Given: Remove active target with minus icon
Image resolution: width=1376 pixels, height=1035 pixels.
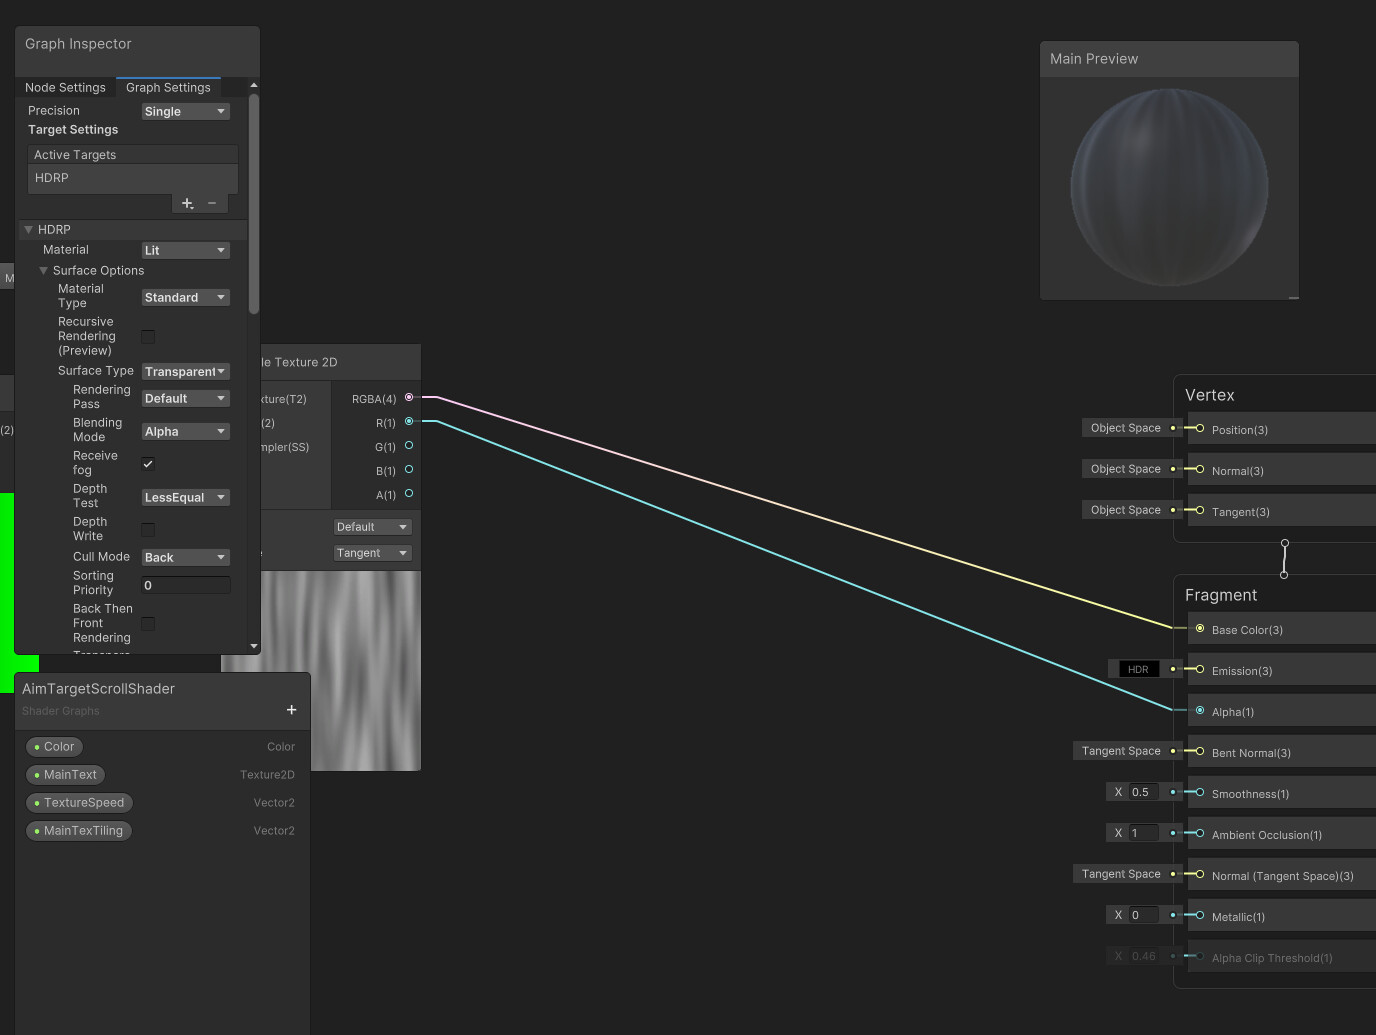Looking at the screenshot, I should click(x=212, y=203).
